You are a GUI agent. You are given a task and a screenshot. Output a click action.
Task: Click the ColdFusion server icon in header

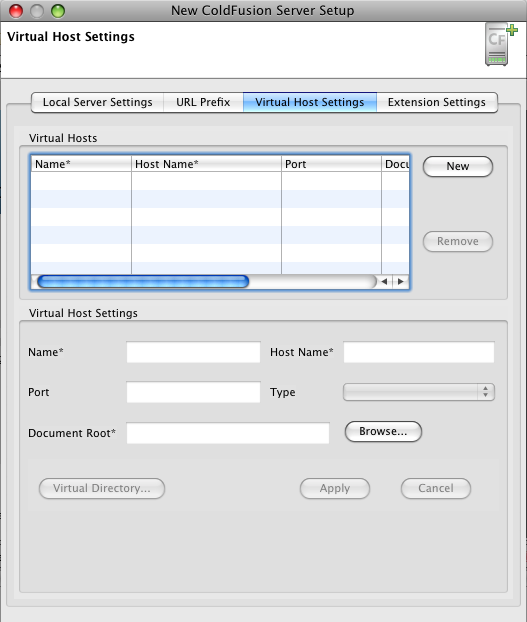tap(501, 44)
